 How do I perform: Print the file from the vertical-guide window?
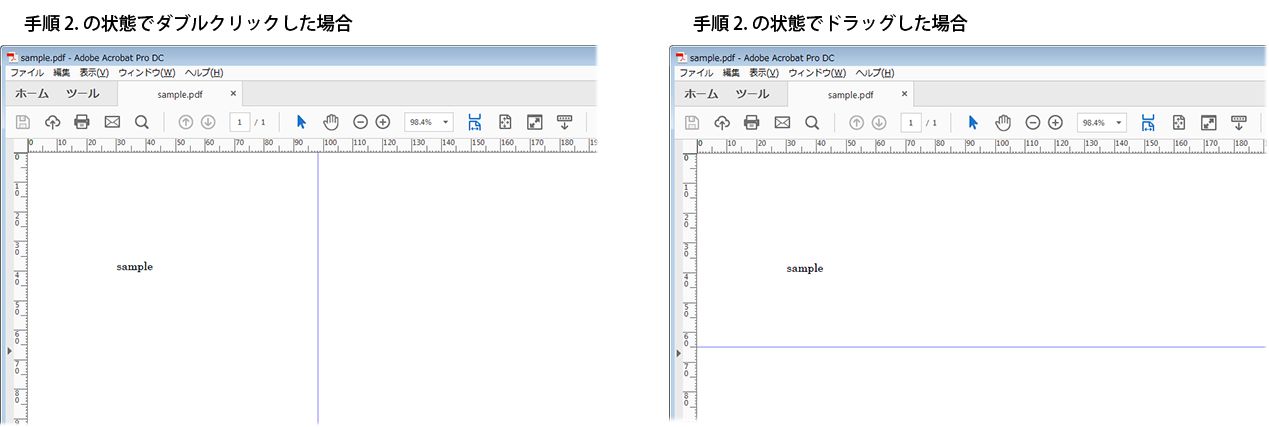(x=82, y=122)
